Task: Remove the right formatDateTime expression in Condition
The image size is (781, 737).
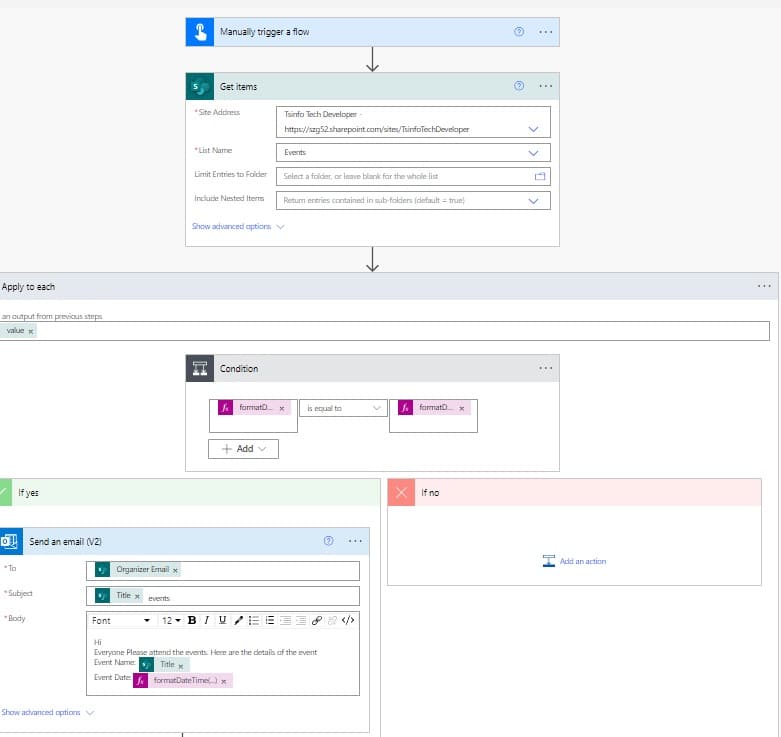Action: (x=462, y=408)
